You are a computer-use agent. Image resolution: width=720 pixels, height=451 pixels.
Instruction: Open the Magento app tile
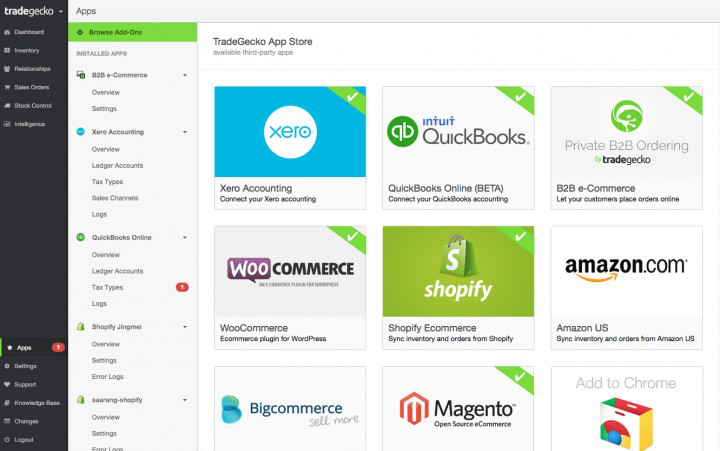(458, 409)
